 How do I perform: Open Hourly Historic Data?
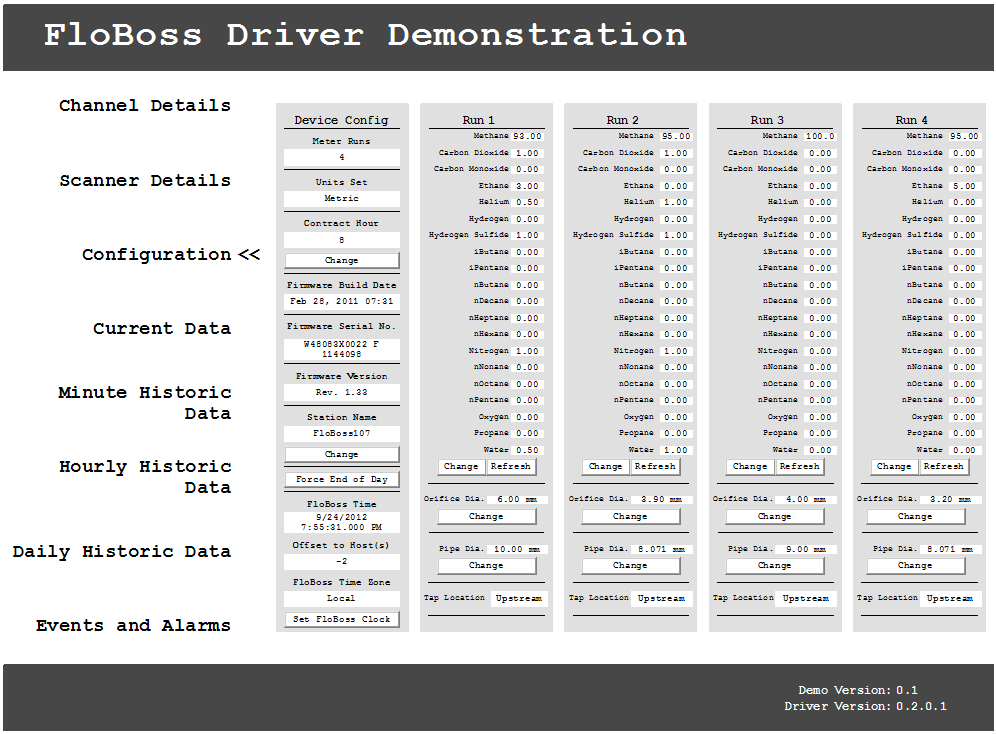[145, 477]
